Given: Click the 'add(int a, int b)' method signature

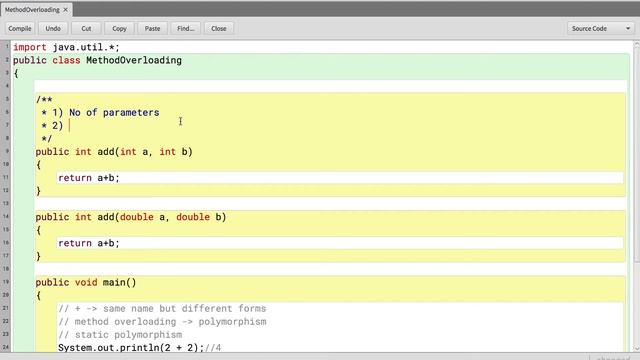Looking at the screenshot, I should (145, 152).
